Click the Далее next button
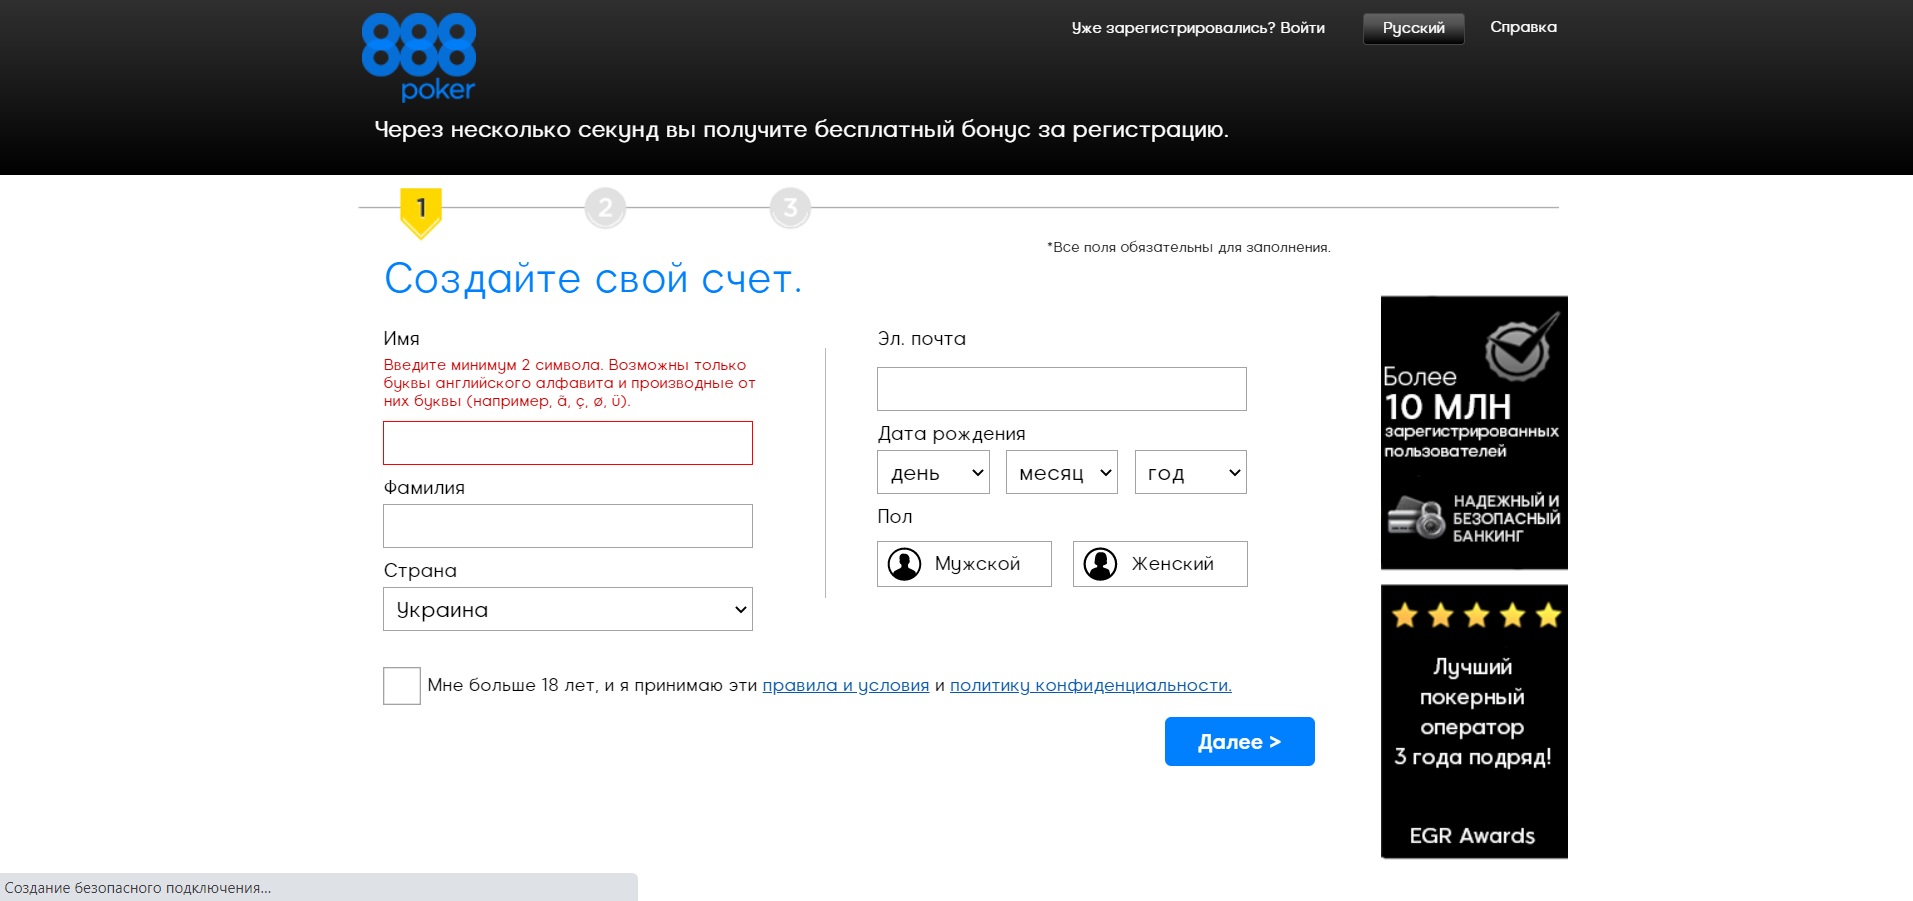The image size is (1913, 901). point(1240,742)
